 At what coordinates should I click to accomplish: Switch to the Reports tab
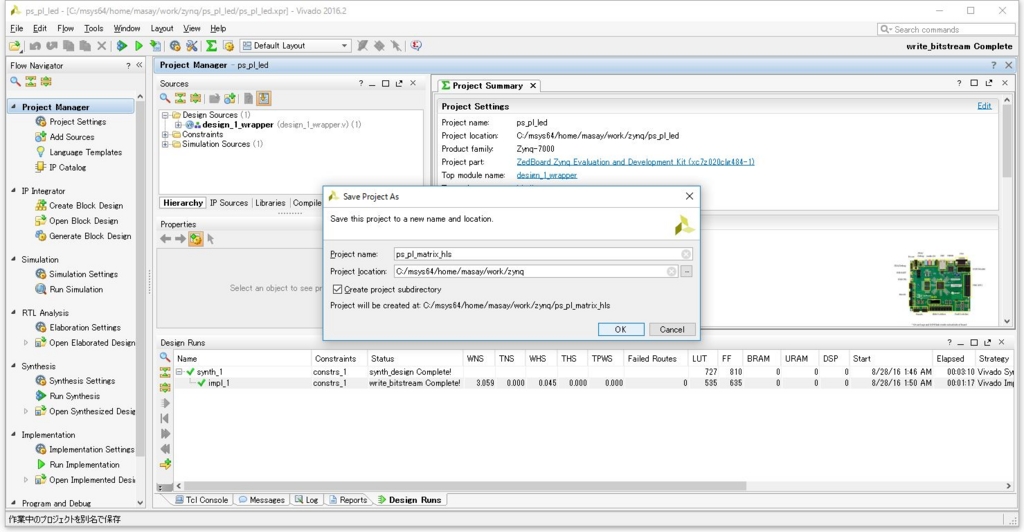click(x=347, y=500)
